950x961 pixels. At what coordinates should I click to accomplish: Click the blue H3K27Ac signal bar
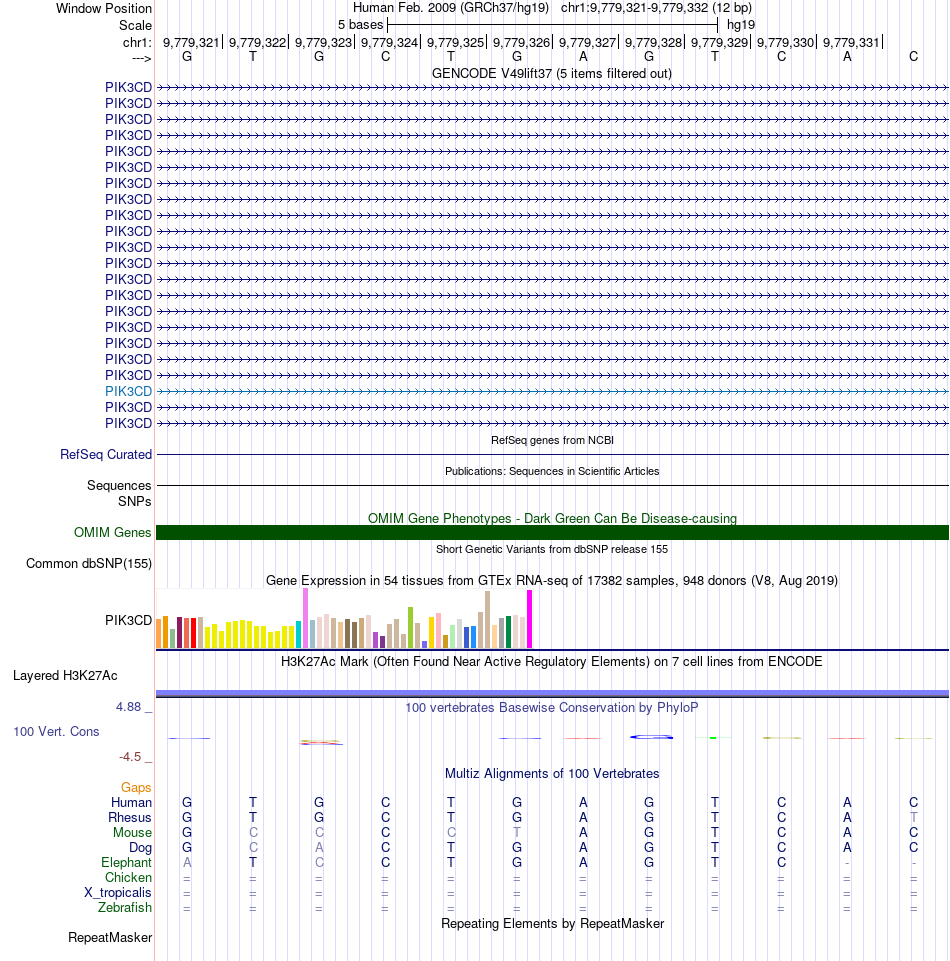pyautogui.click(x=552, y=693)
